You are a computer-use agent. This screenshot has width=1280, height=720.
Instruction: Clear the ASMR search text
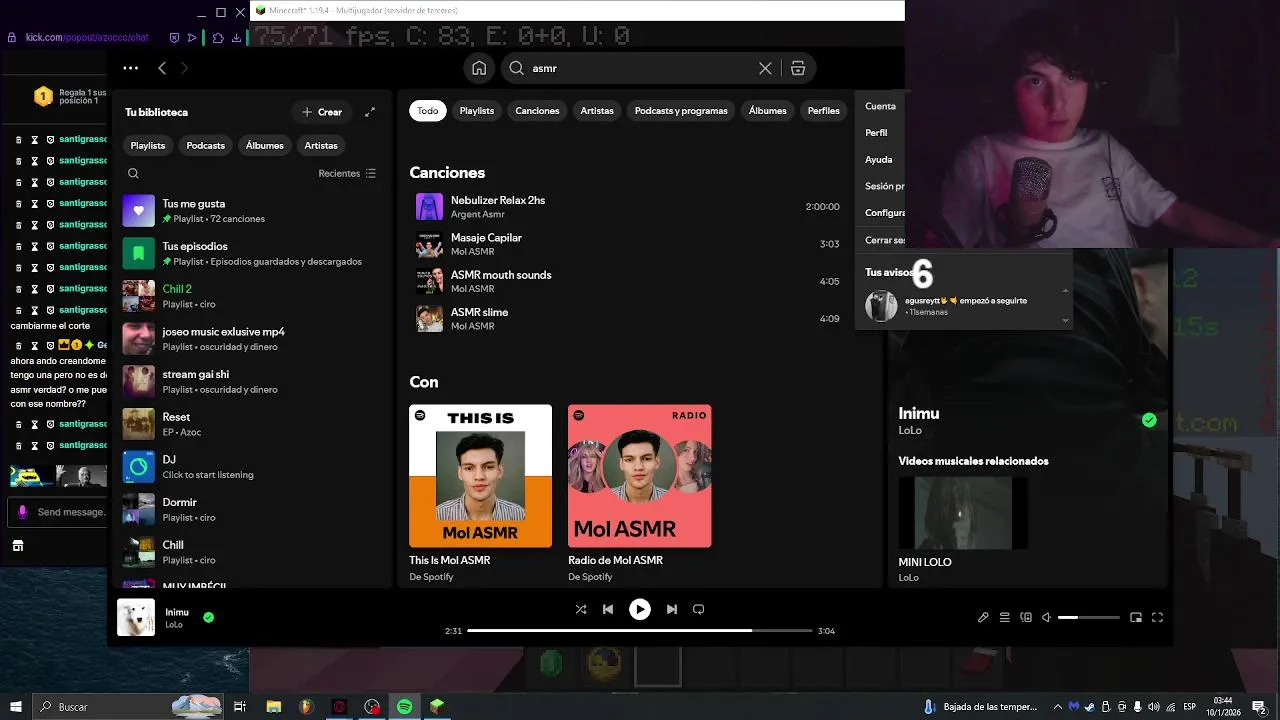tap(765, 68)
